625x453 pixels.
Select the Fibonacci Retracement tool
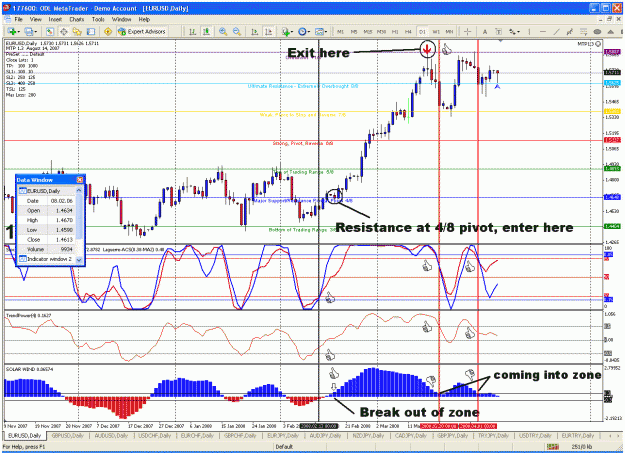[x=584, y=32]
